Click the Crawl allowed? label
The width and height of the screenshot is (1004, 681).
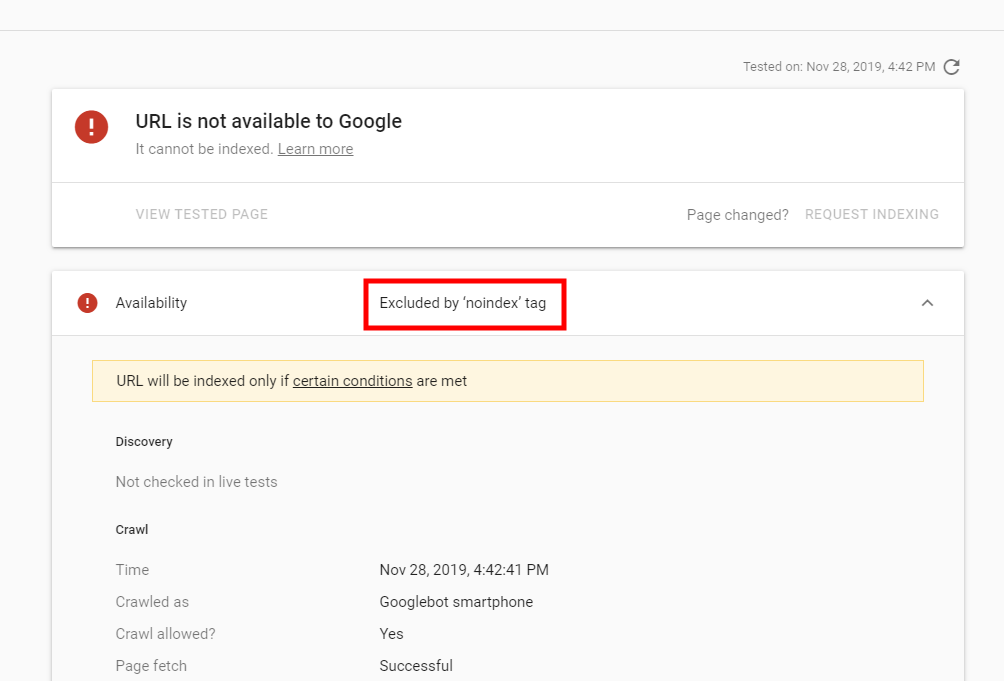tap(165, 634)
